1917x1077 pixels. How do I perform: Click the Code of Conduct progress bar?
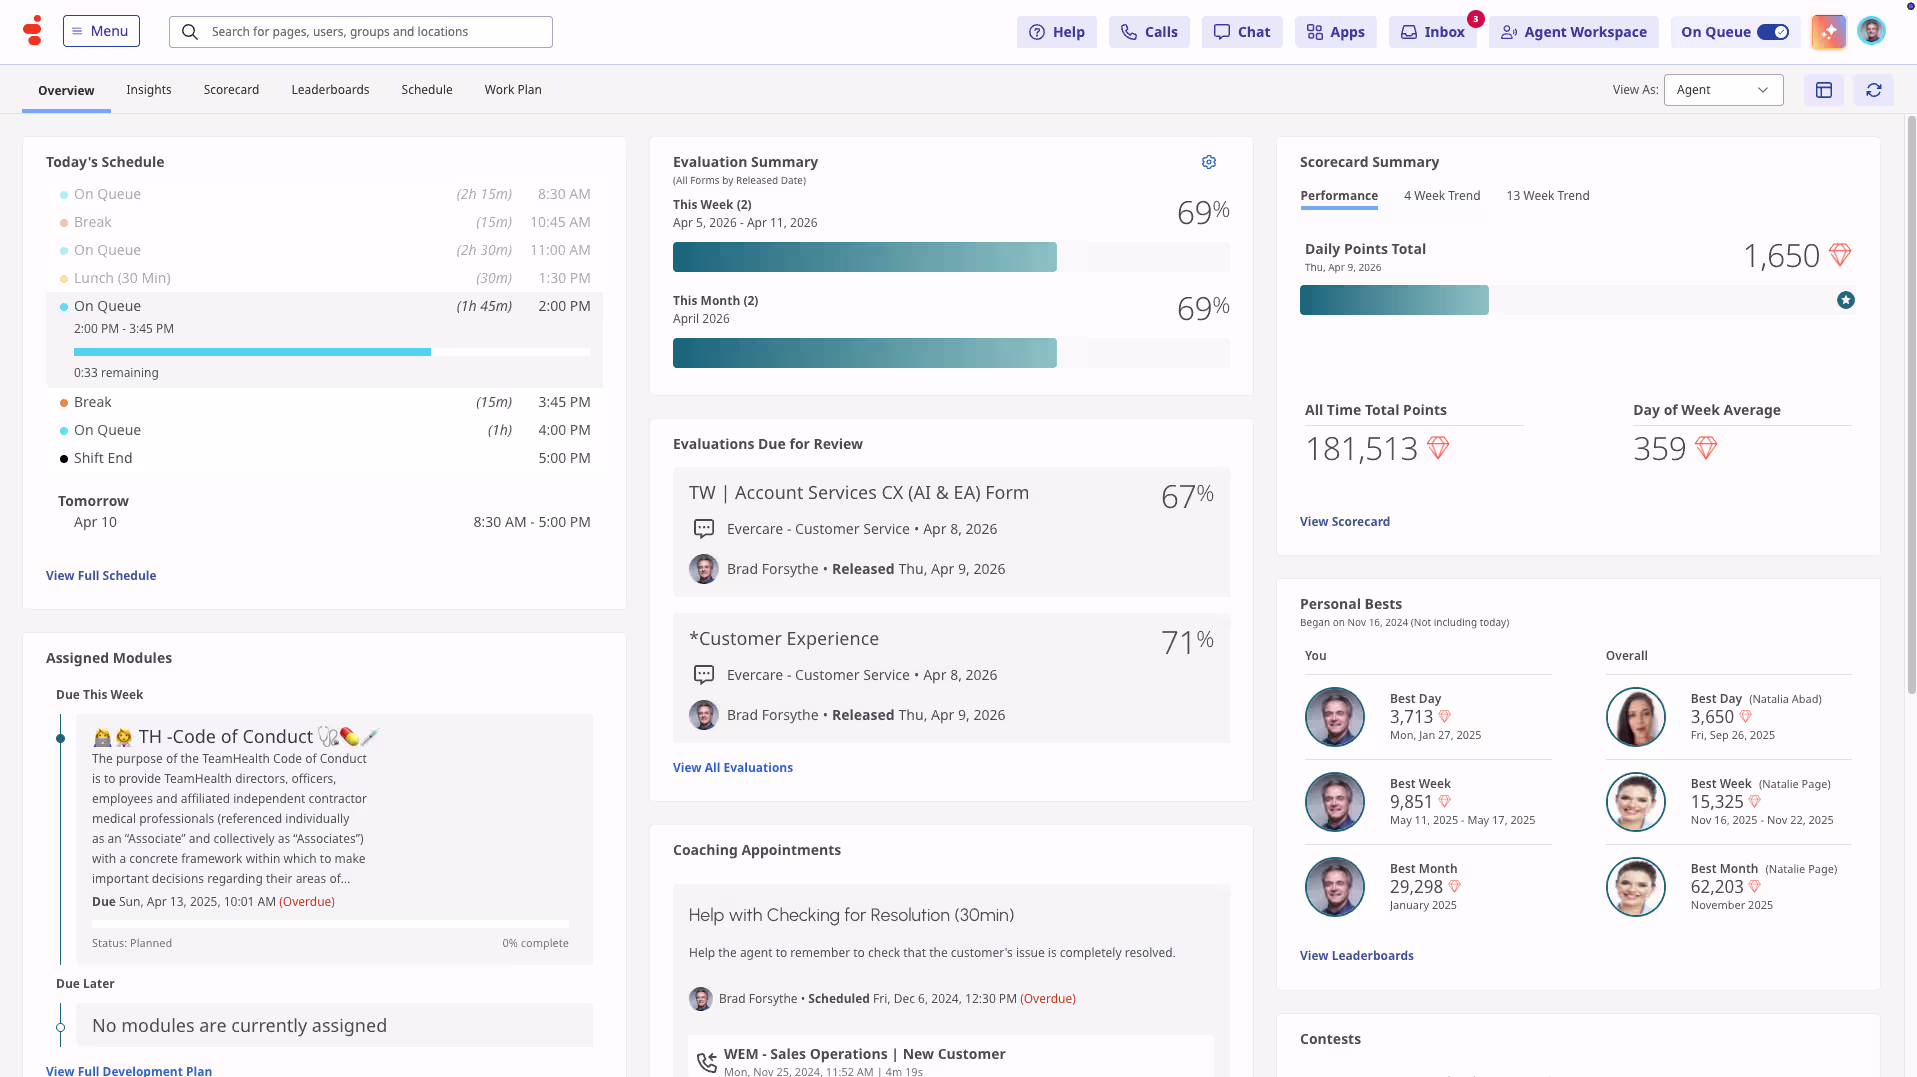click(330, 924)
